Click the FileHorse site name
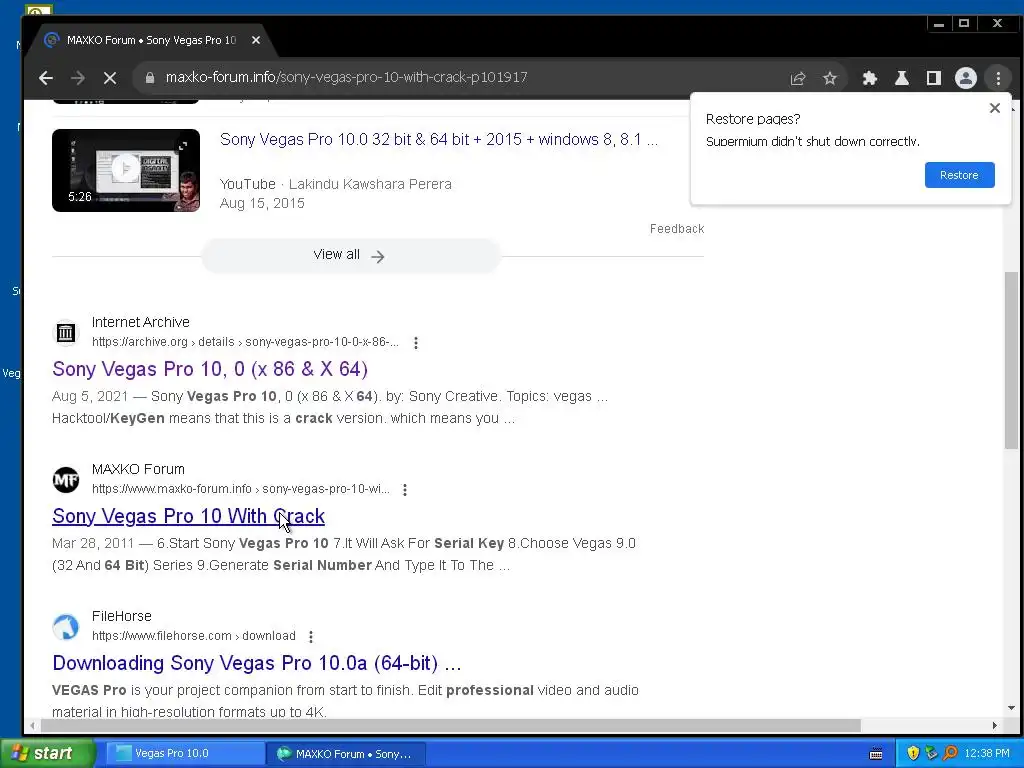The width and height of the screenshot is (1024, 768). pyautogui.click(x=121, y=616)
